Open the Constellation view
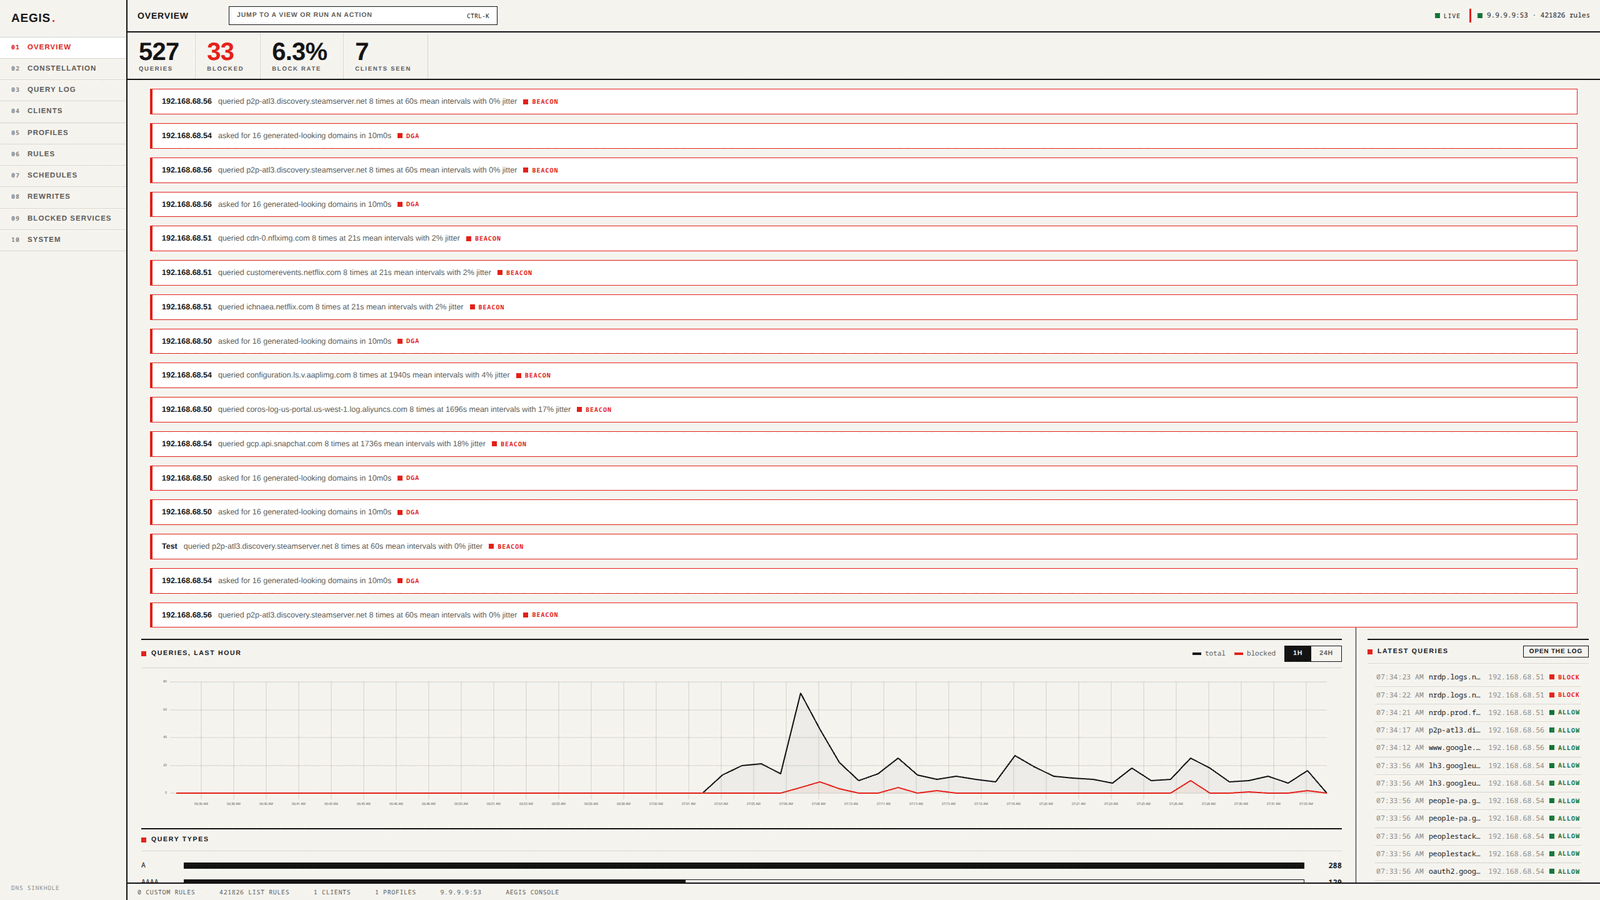1600x900 pixels. tap(63, 68)
